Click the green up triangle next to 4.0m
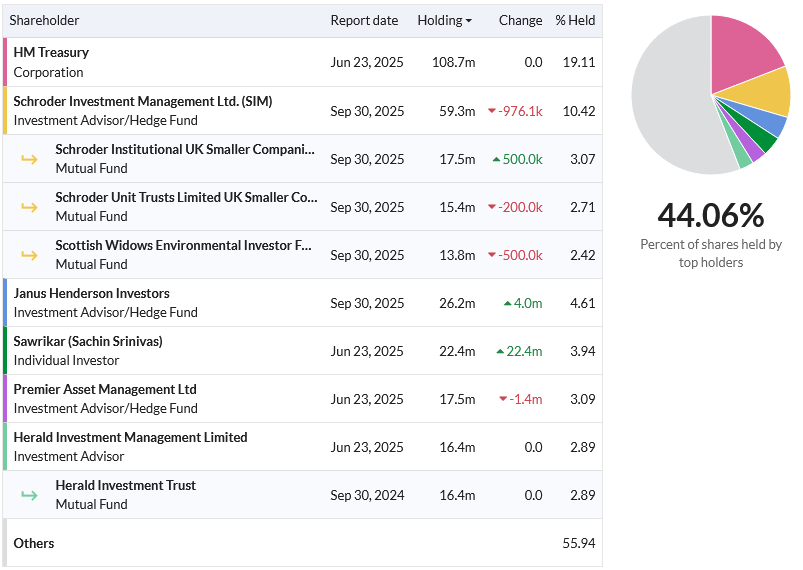 coord(508,303)
